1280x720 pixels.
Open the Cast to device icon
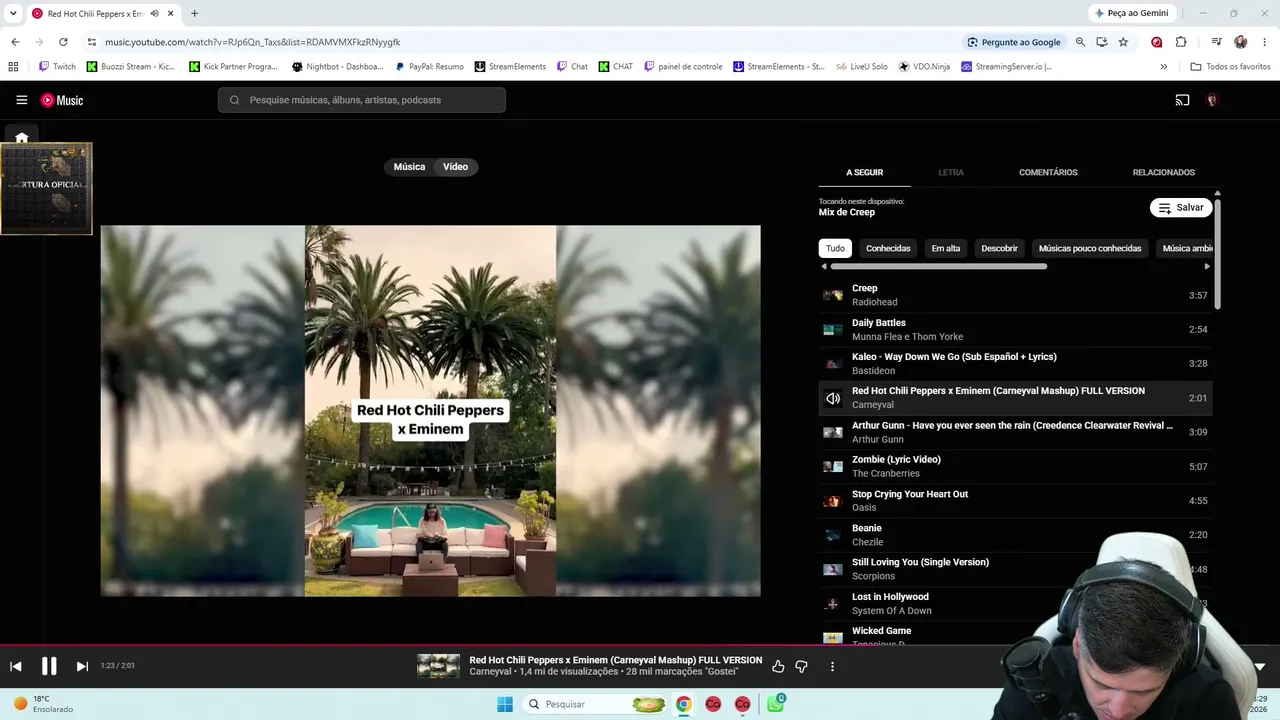pos(1182,100)
